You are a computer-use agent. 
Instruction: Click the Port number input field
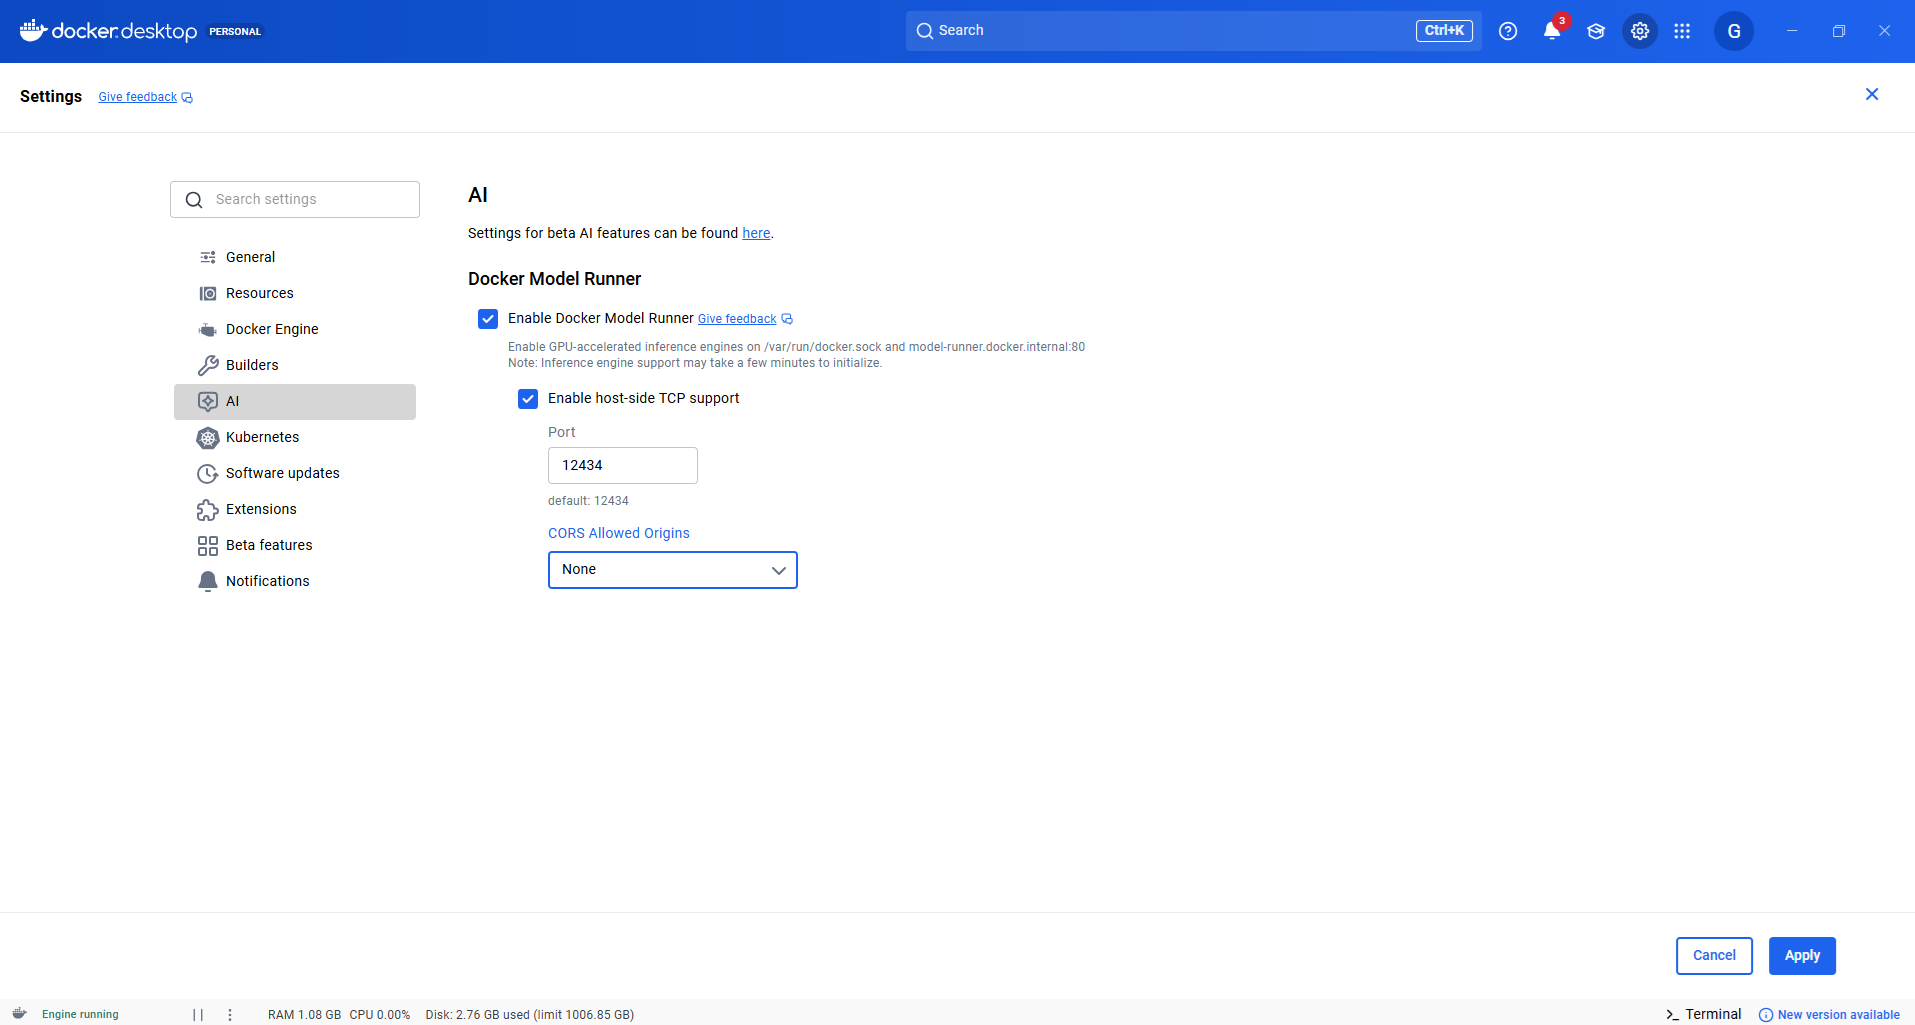(x=623, y=466)
